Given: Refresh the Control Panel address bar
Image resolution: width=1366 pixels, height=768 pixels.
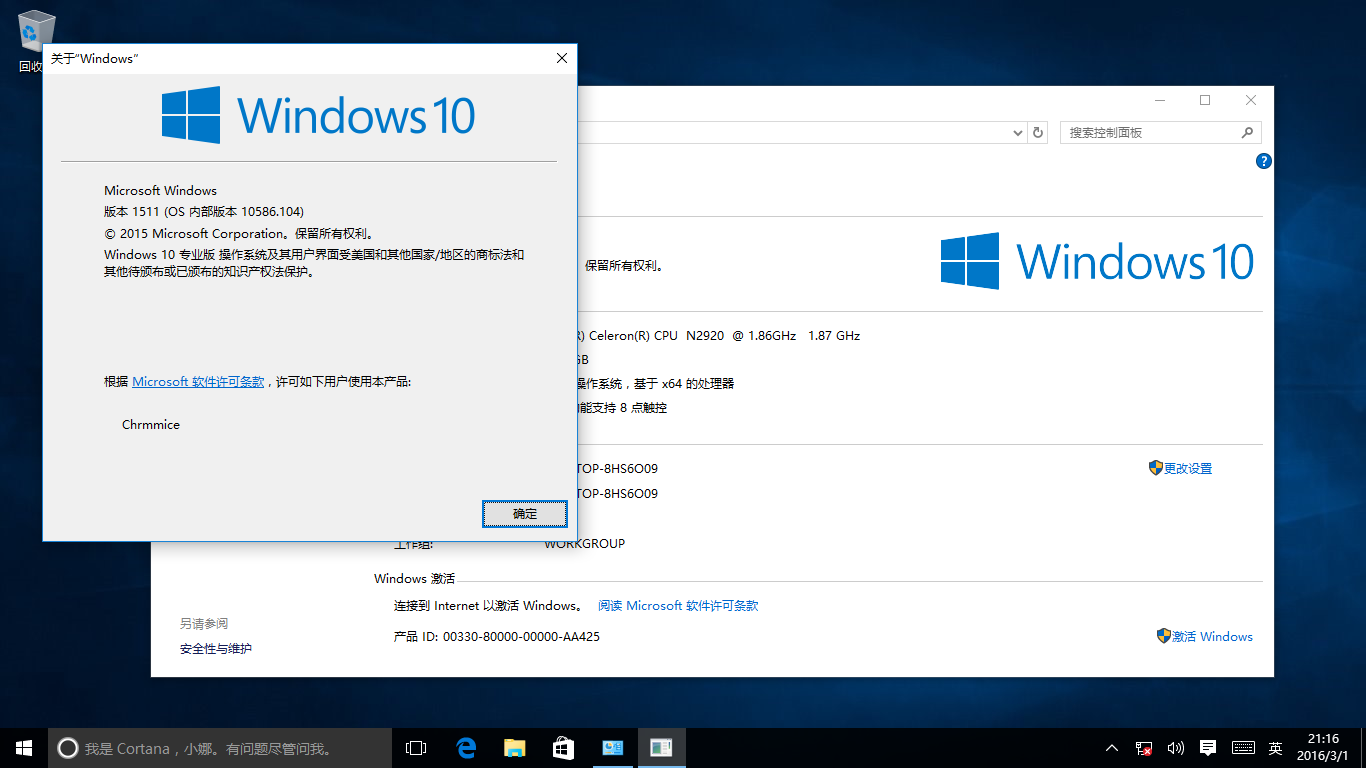Looking at the screenshot, I should pos(1038,132).
